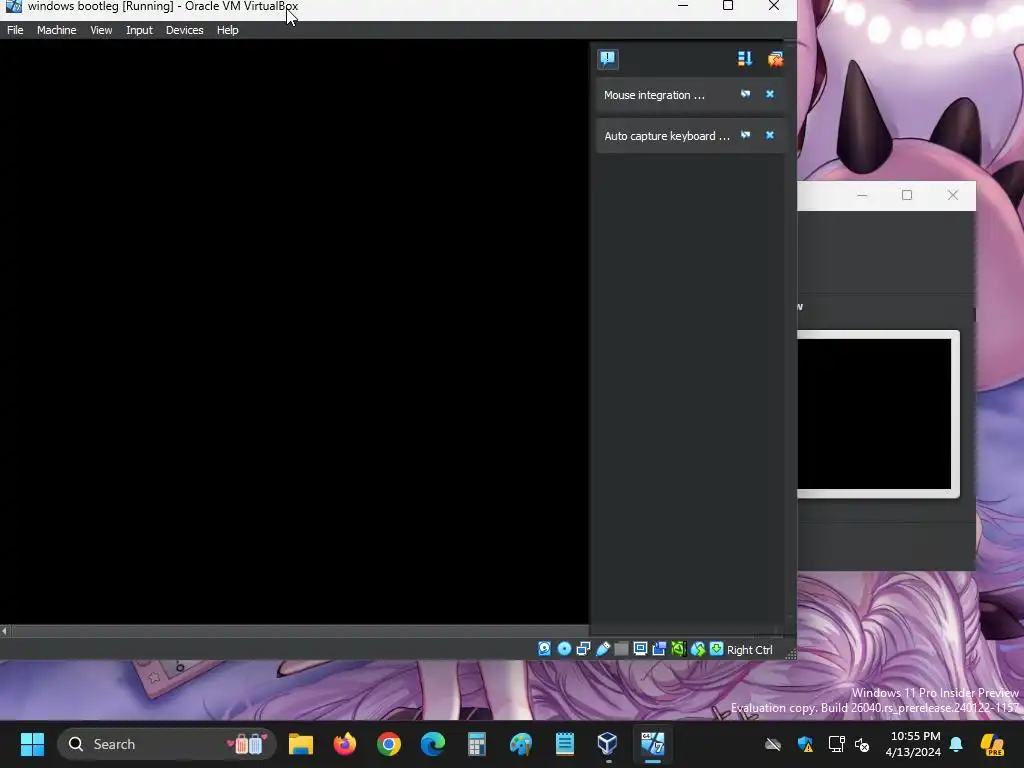Open File Explorer from the taskbar
Screen dimensions: 1024x768
[301, 744]
